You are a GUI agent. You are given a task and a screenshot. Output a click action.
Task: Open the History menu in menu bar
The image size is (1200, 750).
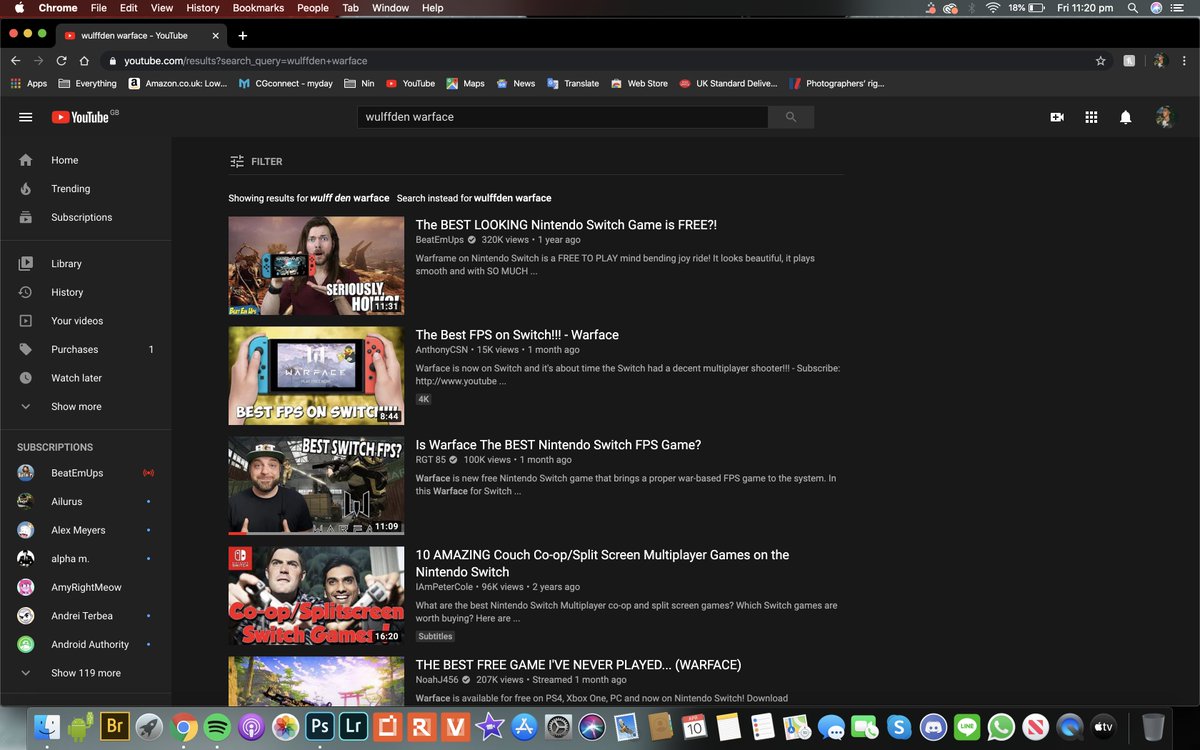click(203, 8)
